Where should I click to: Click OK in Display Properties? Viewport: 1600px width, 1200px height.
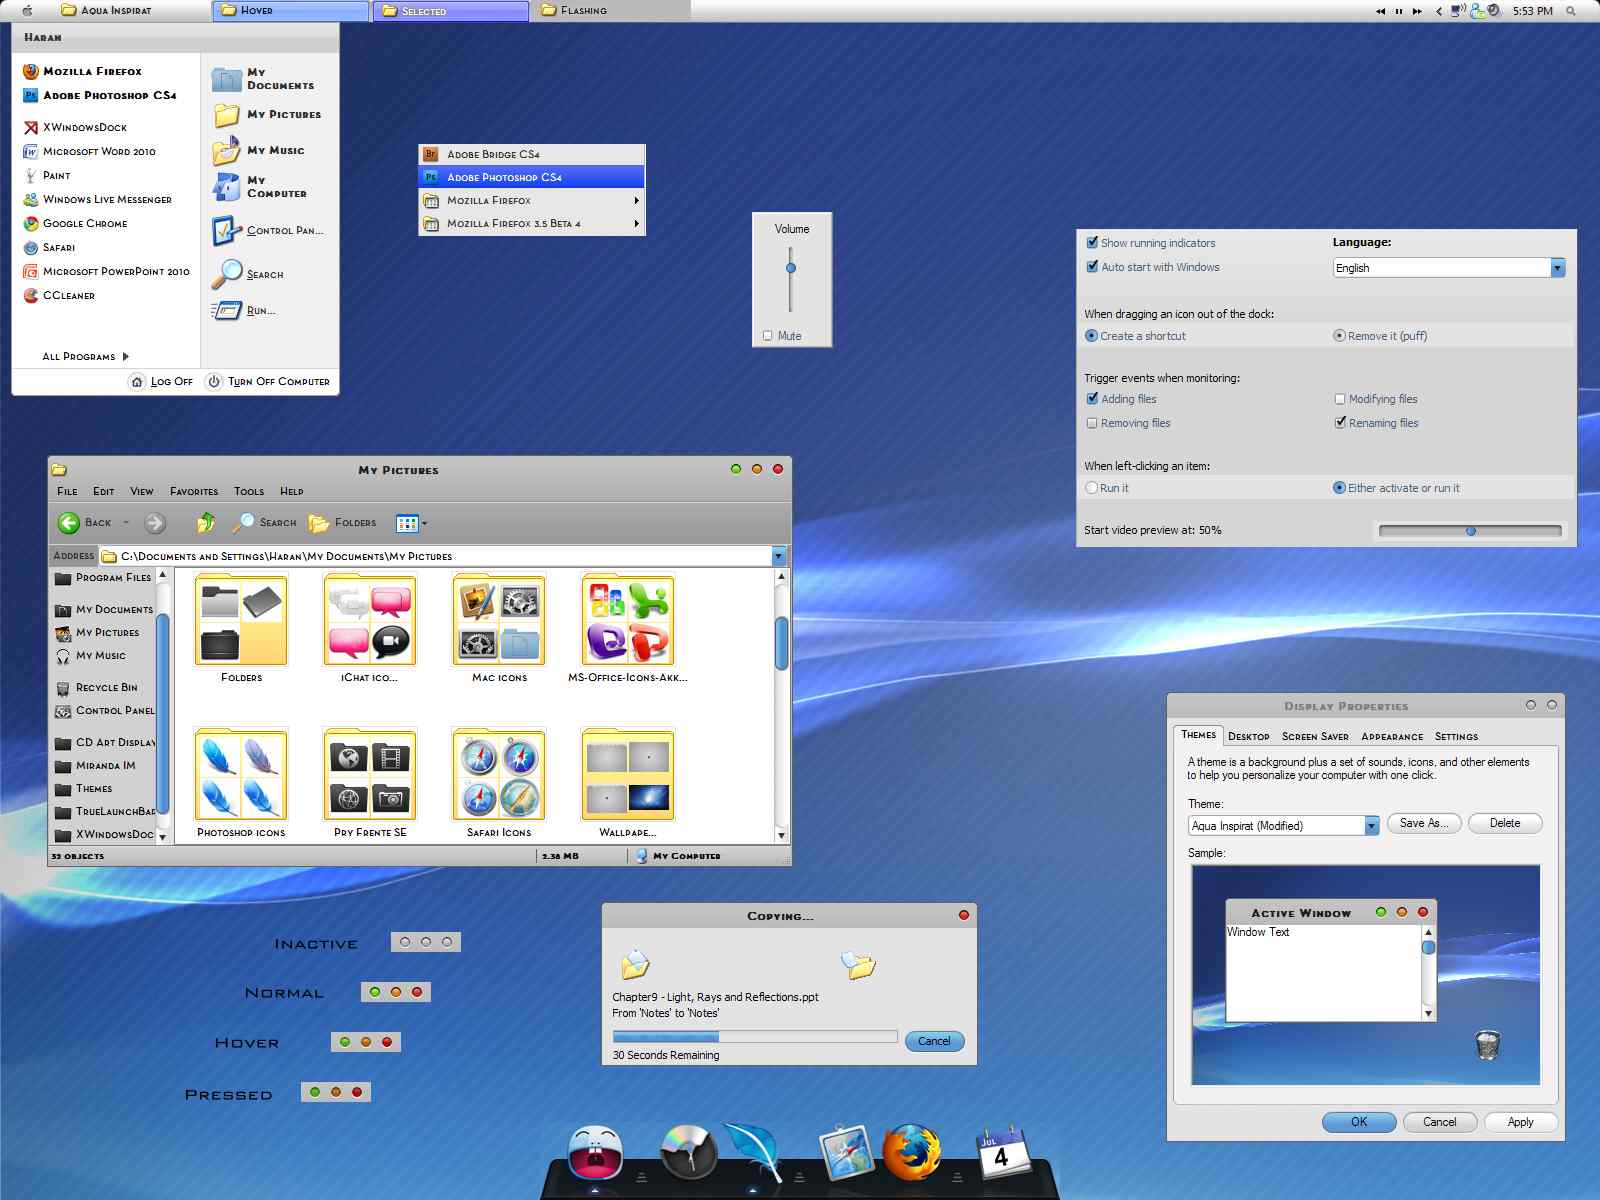[x=1359, y=1122]
